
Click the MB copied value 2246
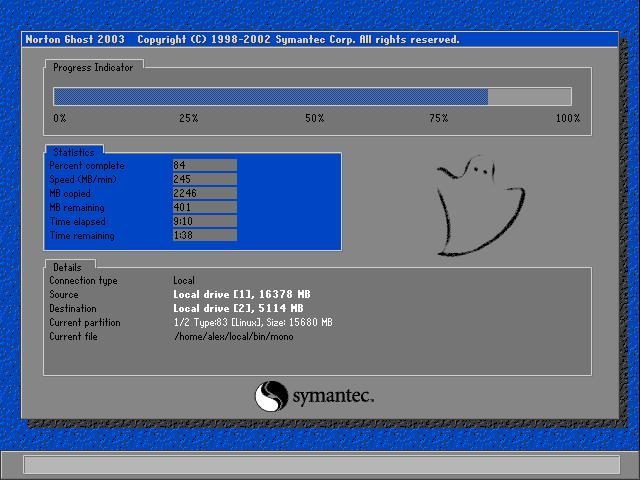[204, 193]
